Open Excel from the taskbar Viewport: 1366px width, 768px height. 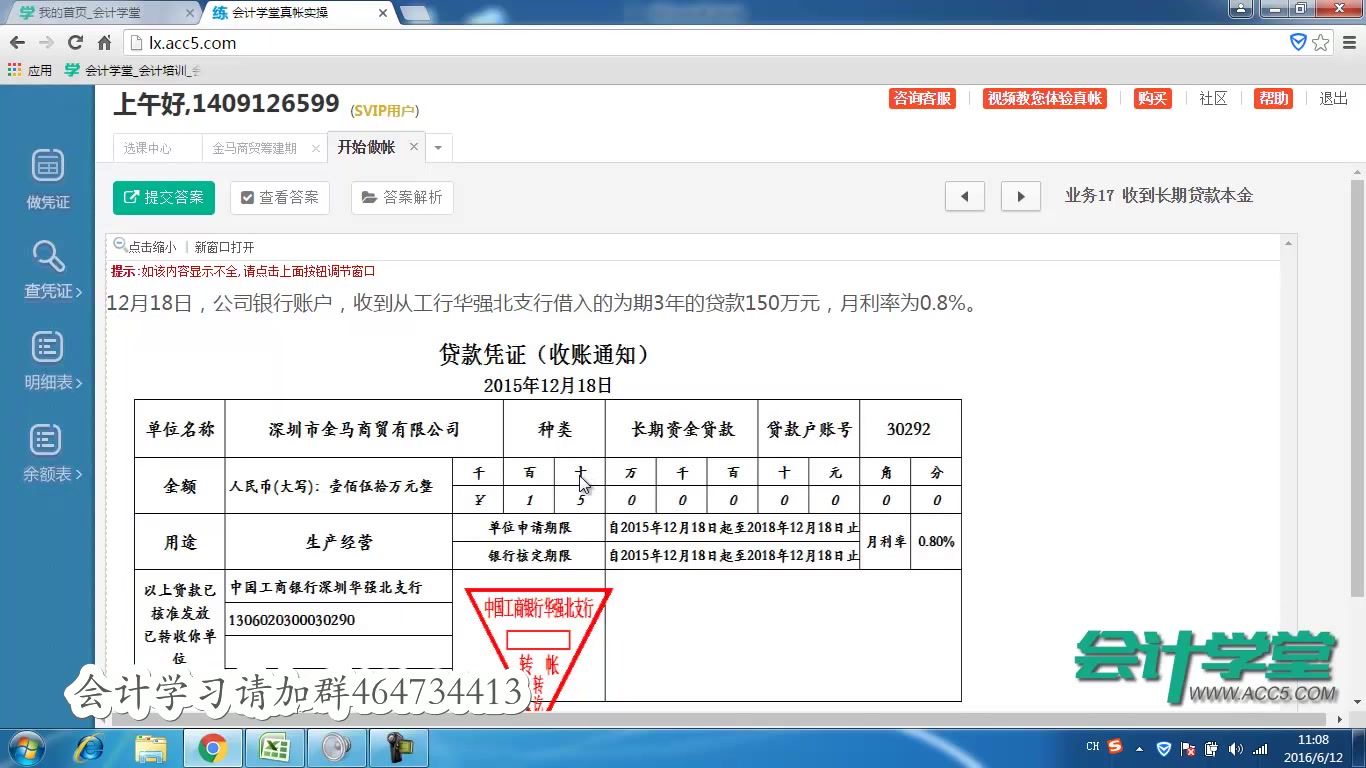tap(275, 747)
